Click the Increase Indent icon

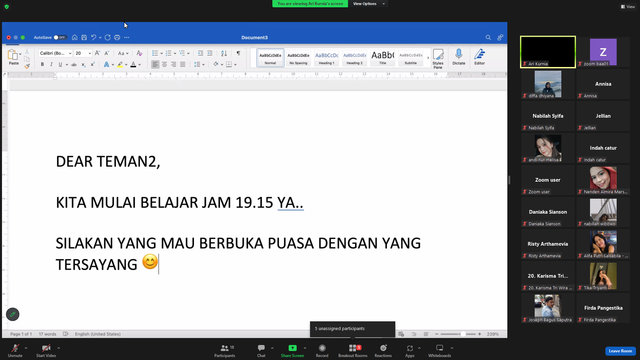[210, 53]
